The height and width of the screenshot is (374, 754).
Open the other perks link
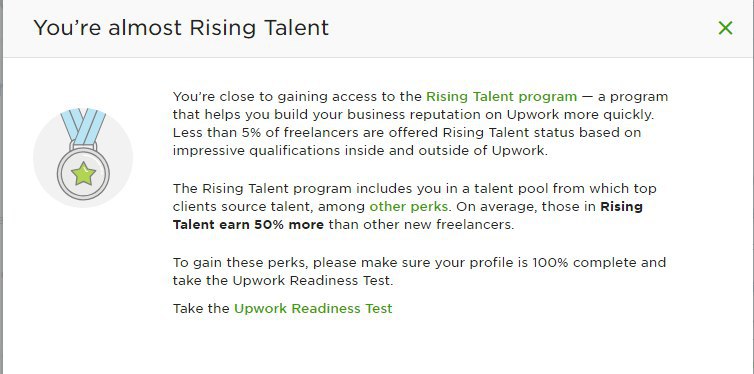tap(409, 207)
